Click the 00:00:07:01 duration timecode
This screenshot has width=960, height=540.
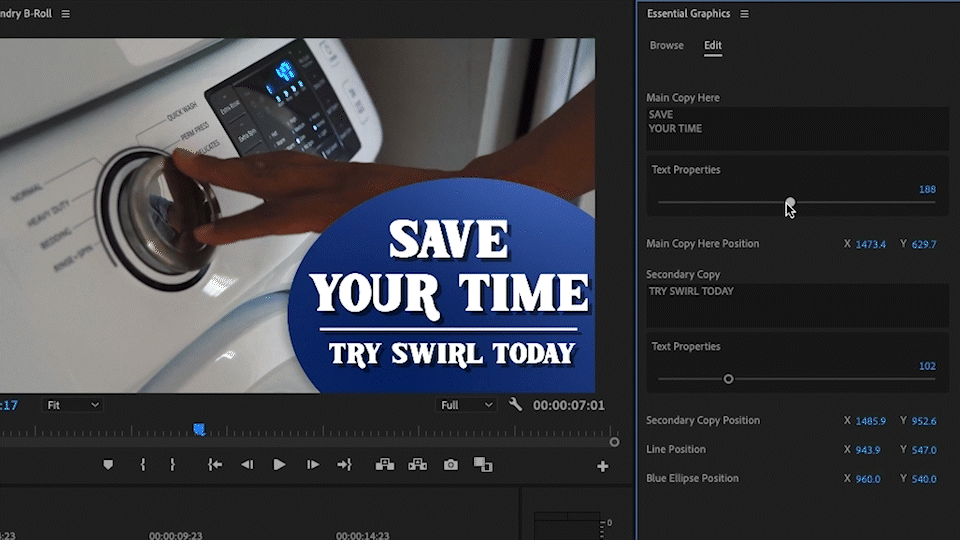click(568, 405)
